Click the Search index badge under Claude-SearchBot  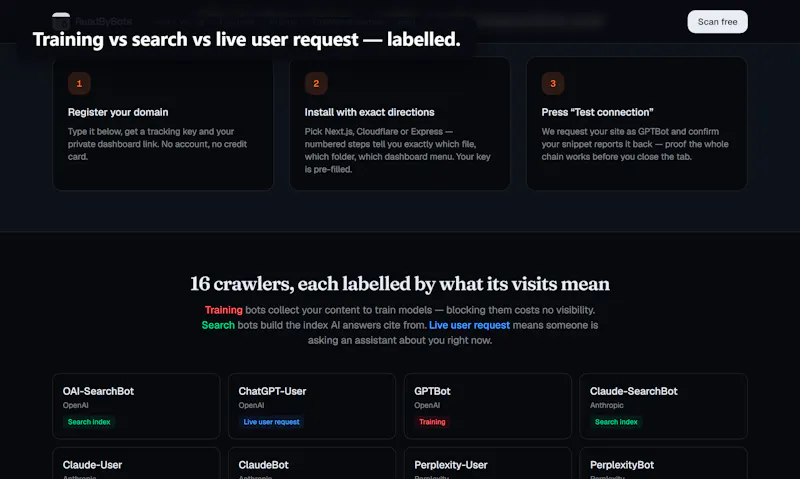coord(616,422)
